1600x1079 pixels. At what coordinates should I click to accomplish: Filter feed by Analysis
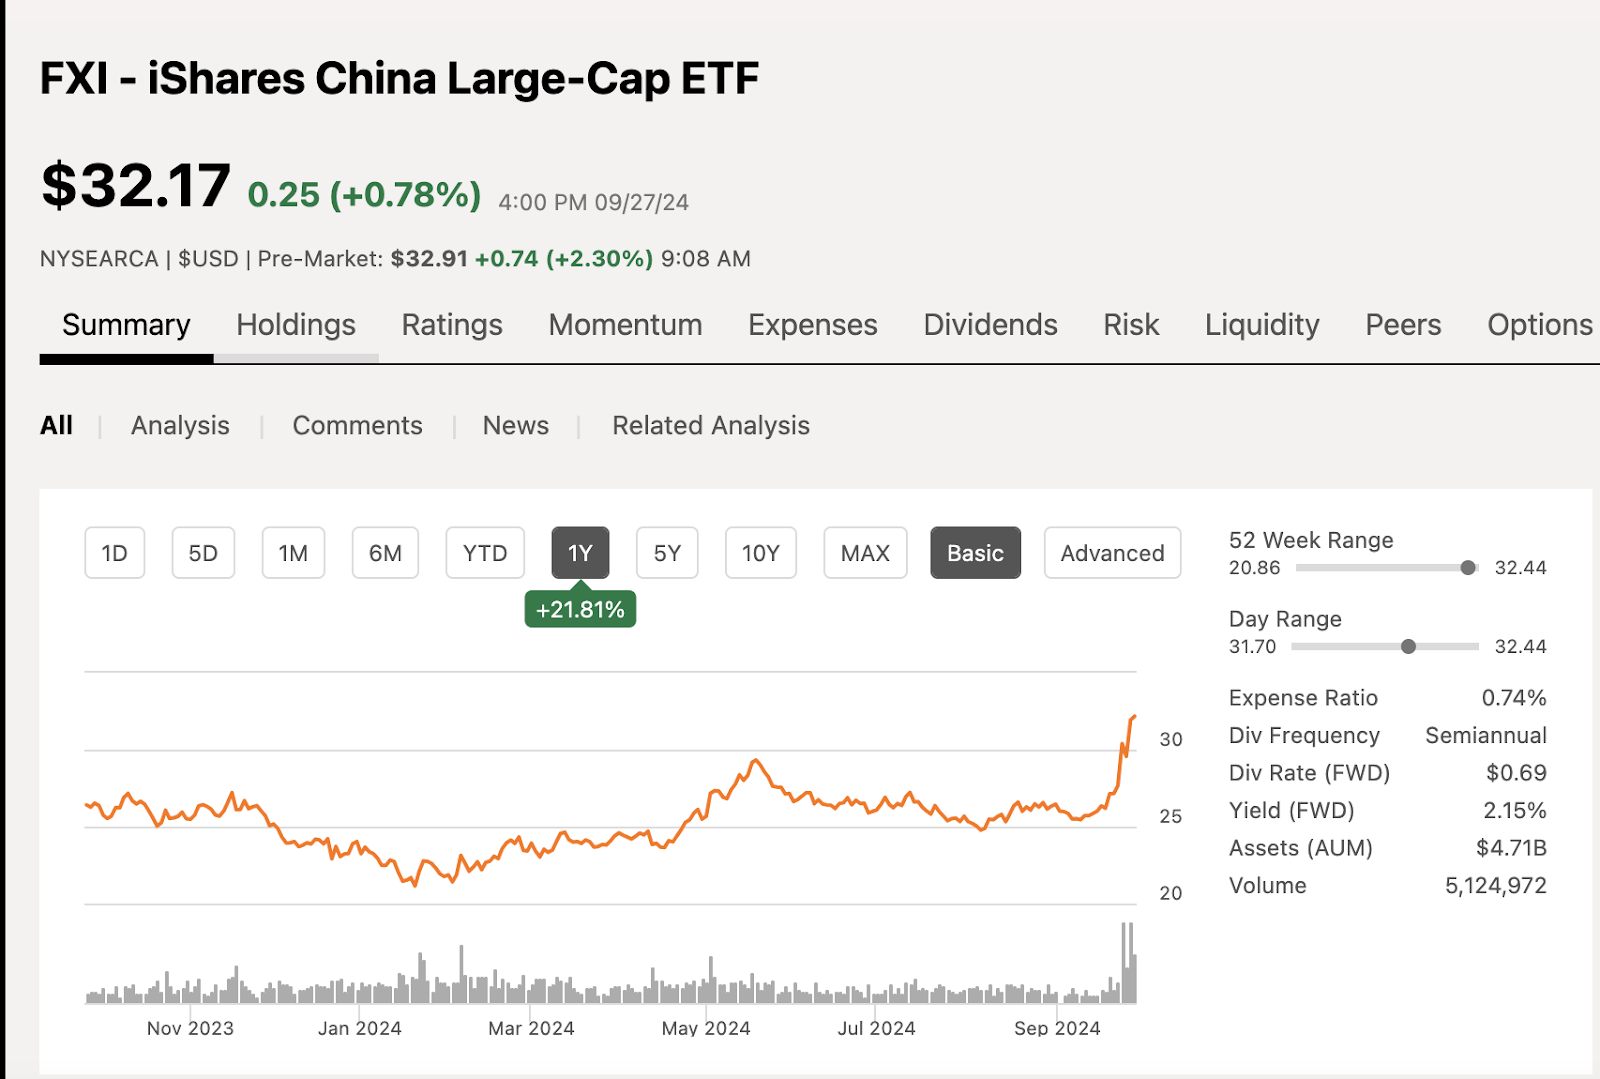[180, 426]
